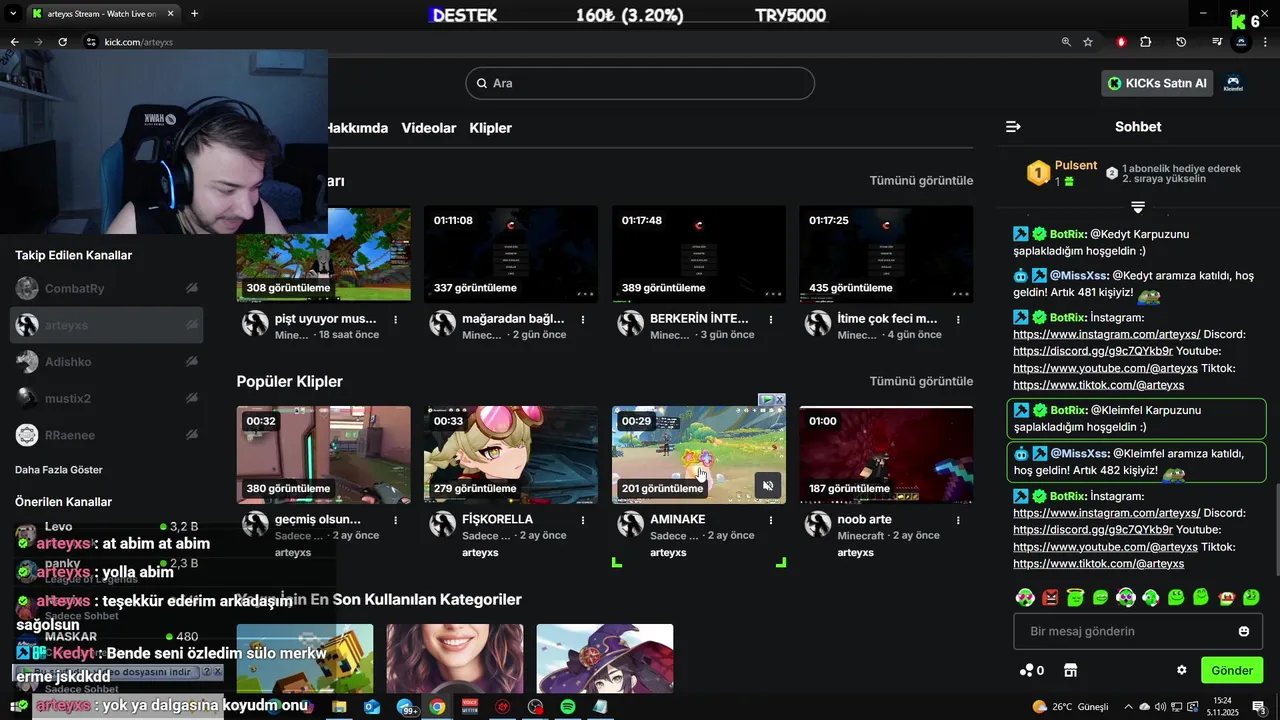Select Adishko in followed channels
Image resolution: width=1280 pixels, height=720 pixels.
click(x=106, y=362)
